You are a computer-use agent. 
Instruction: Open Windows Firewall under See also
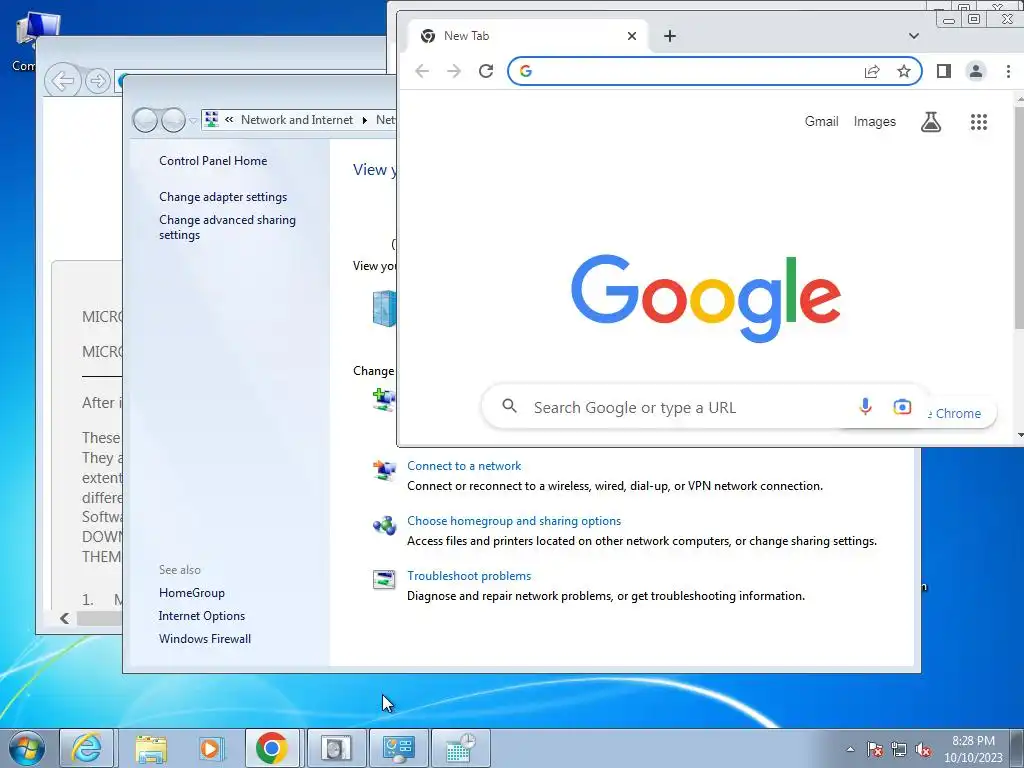coord(204,639)
